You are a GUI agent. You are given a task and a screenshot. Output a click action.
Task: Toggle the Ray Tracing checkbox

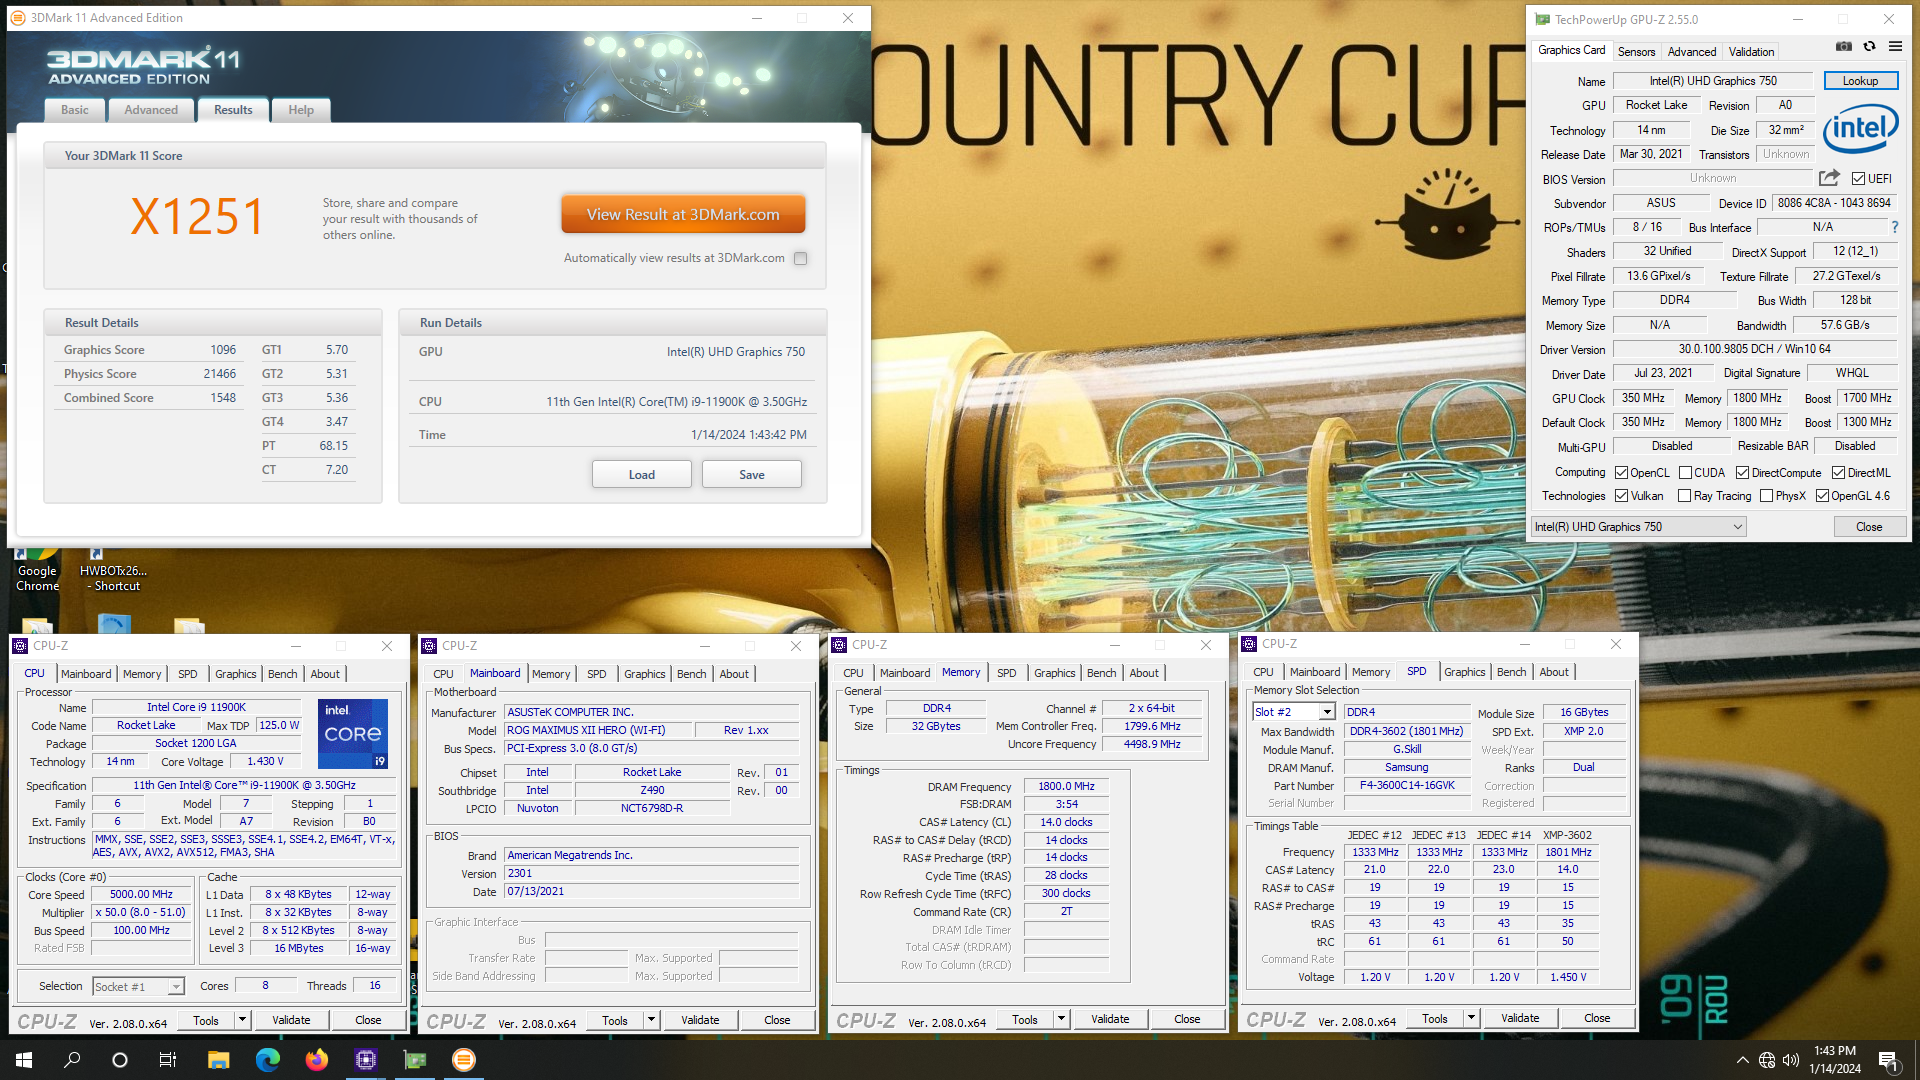click(1685, 496)
